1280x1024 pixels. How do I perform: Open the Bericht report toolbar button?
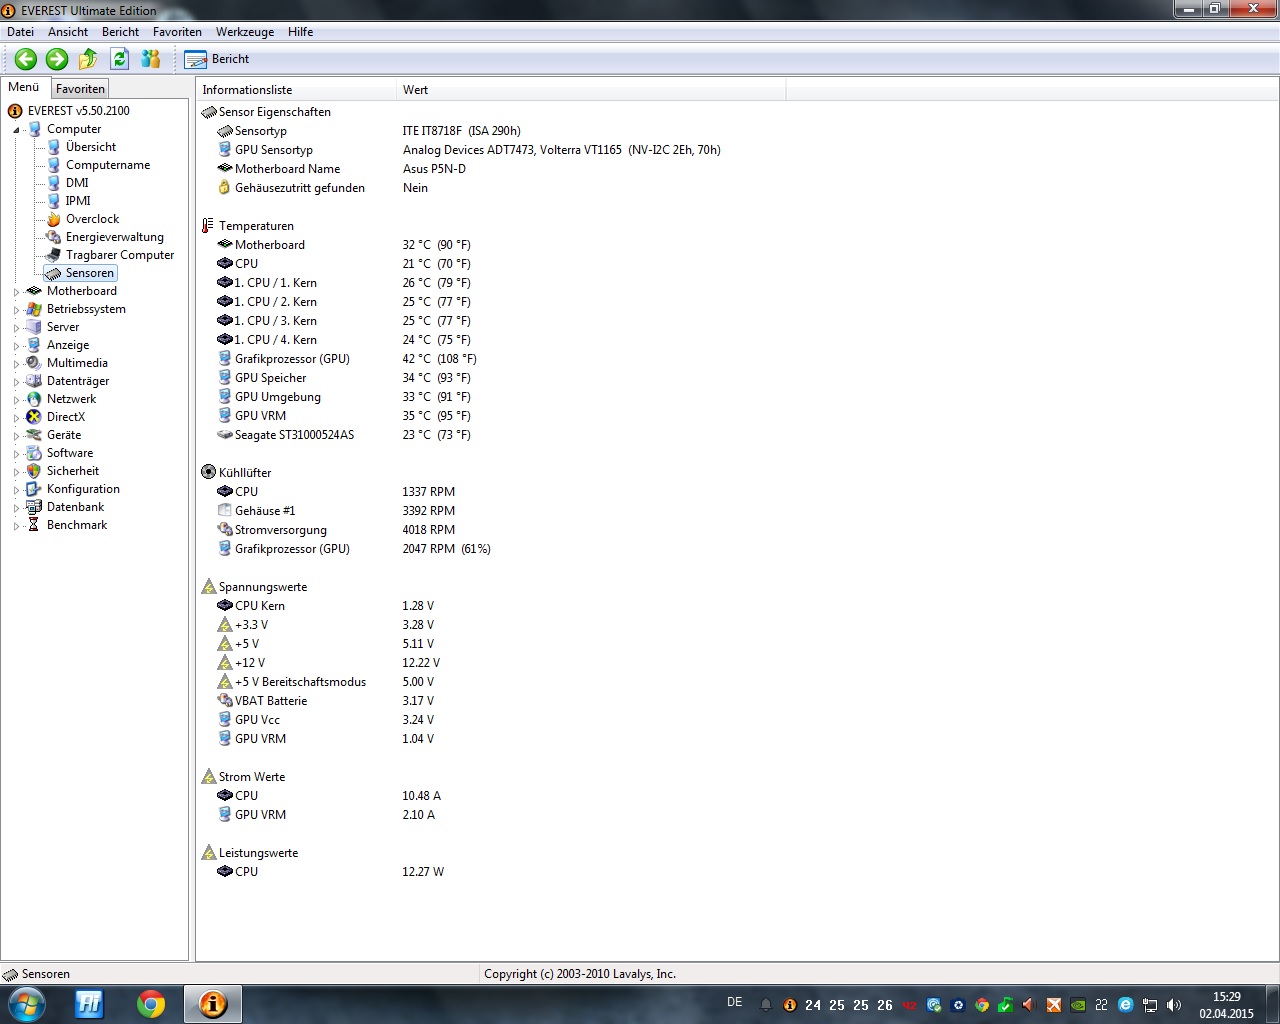click(217, 59)
